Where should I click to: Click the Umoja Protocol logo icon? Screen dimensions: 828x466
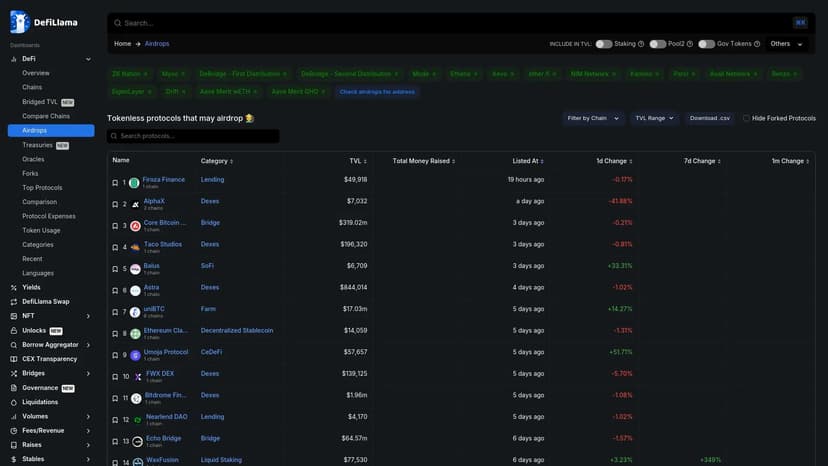(x=135, y=355)
